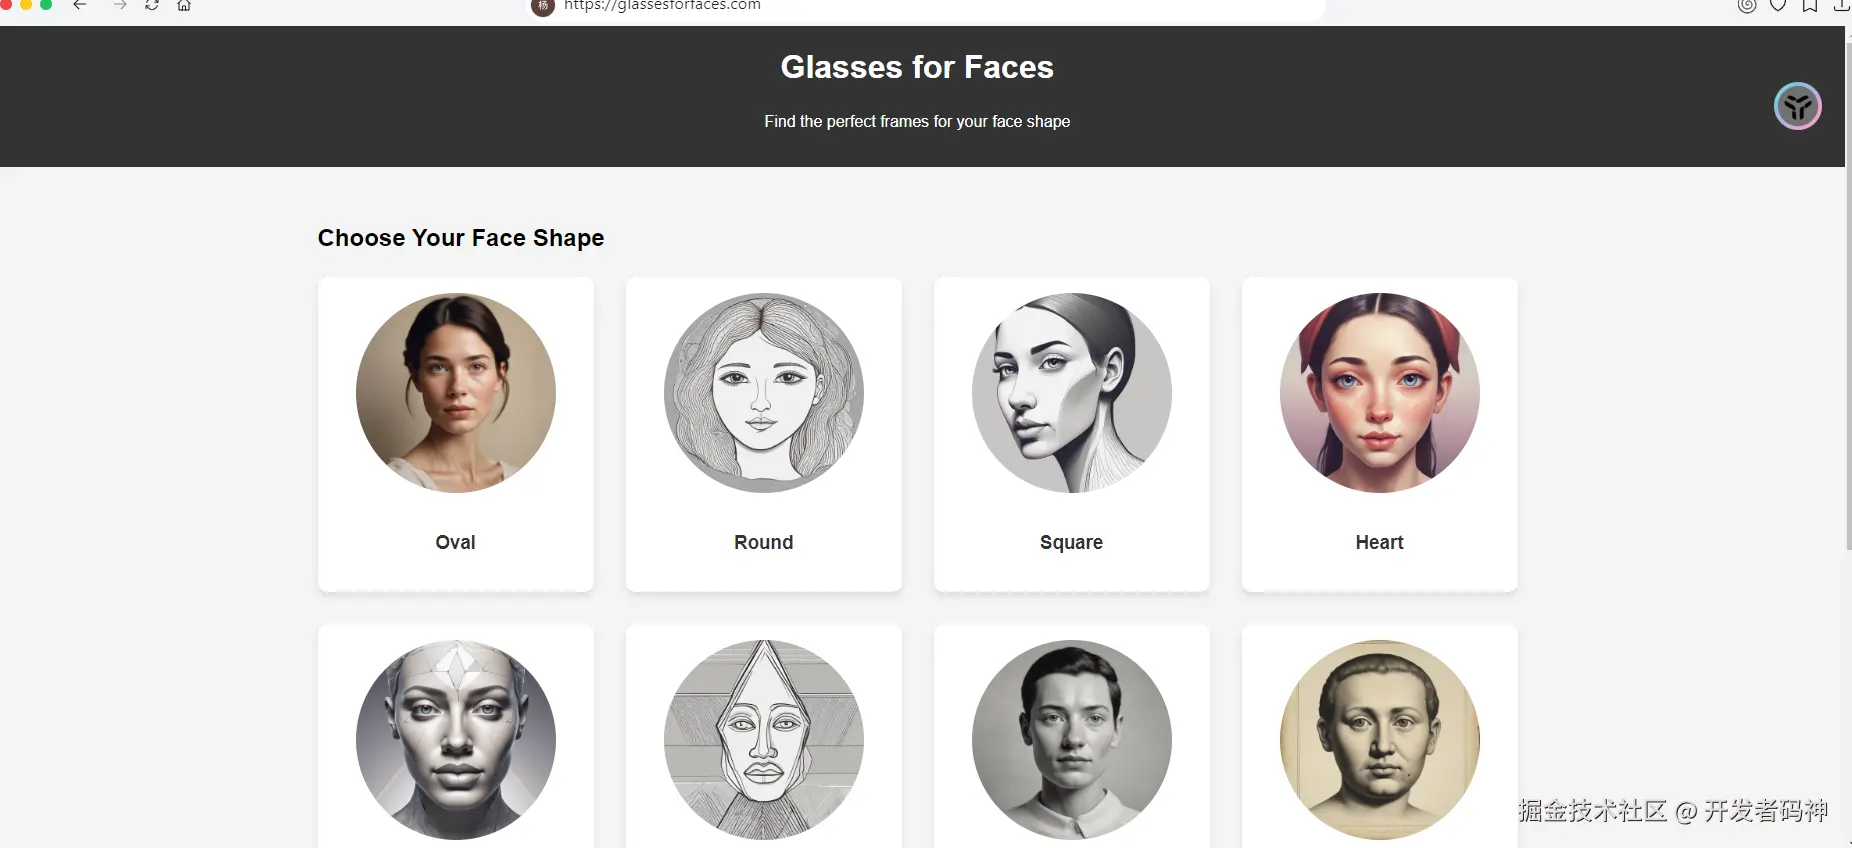The image size is (1852, 848).
Task: Click the site avatar icon in the address bar
Action: 543,6
